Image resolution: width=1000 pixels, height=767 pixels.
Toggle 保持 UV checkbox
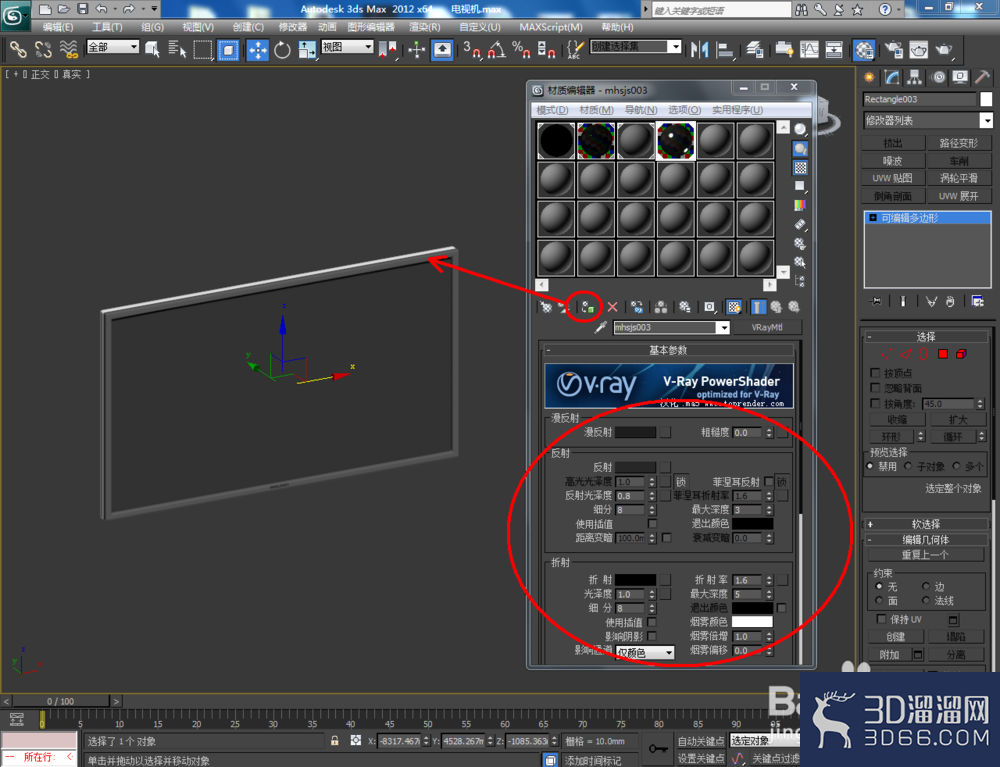pos(881,619)
